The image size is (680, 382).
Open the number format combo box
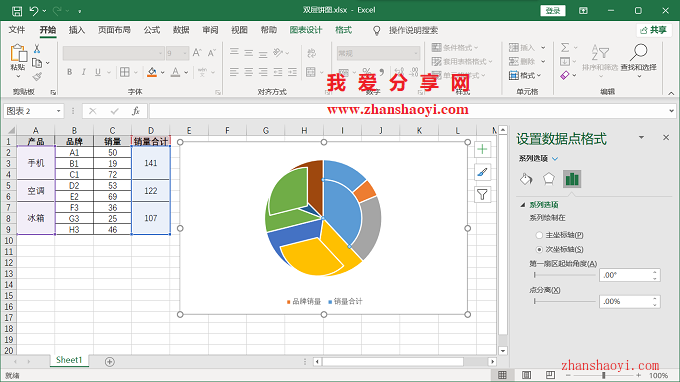379,53
